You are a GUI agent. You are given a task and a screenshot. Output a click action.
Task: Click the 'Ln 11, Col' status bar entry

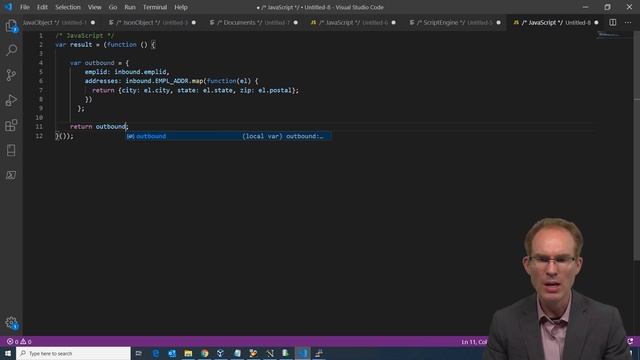pyautogui.click(x=474, y=342)
